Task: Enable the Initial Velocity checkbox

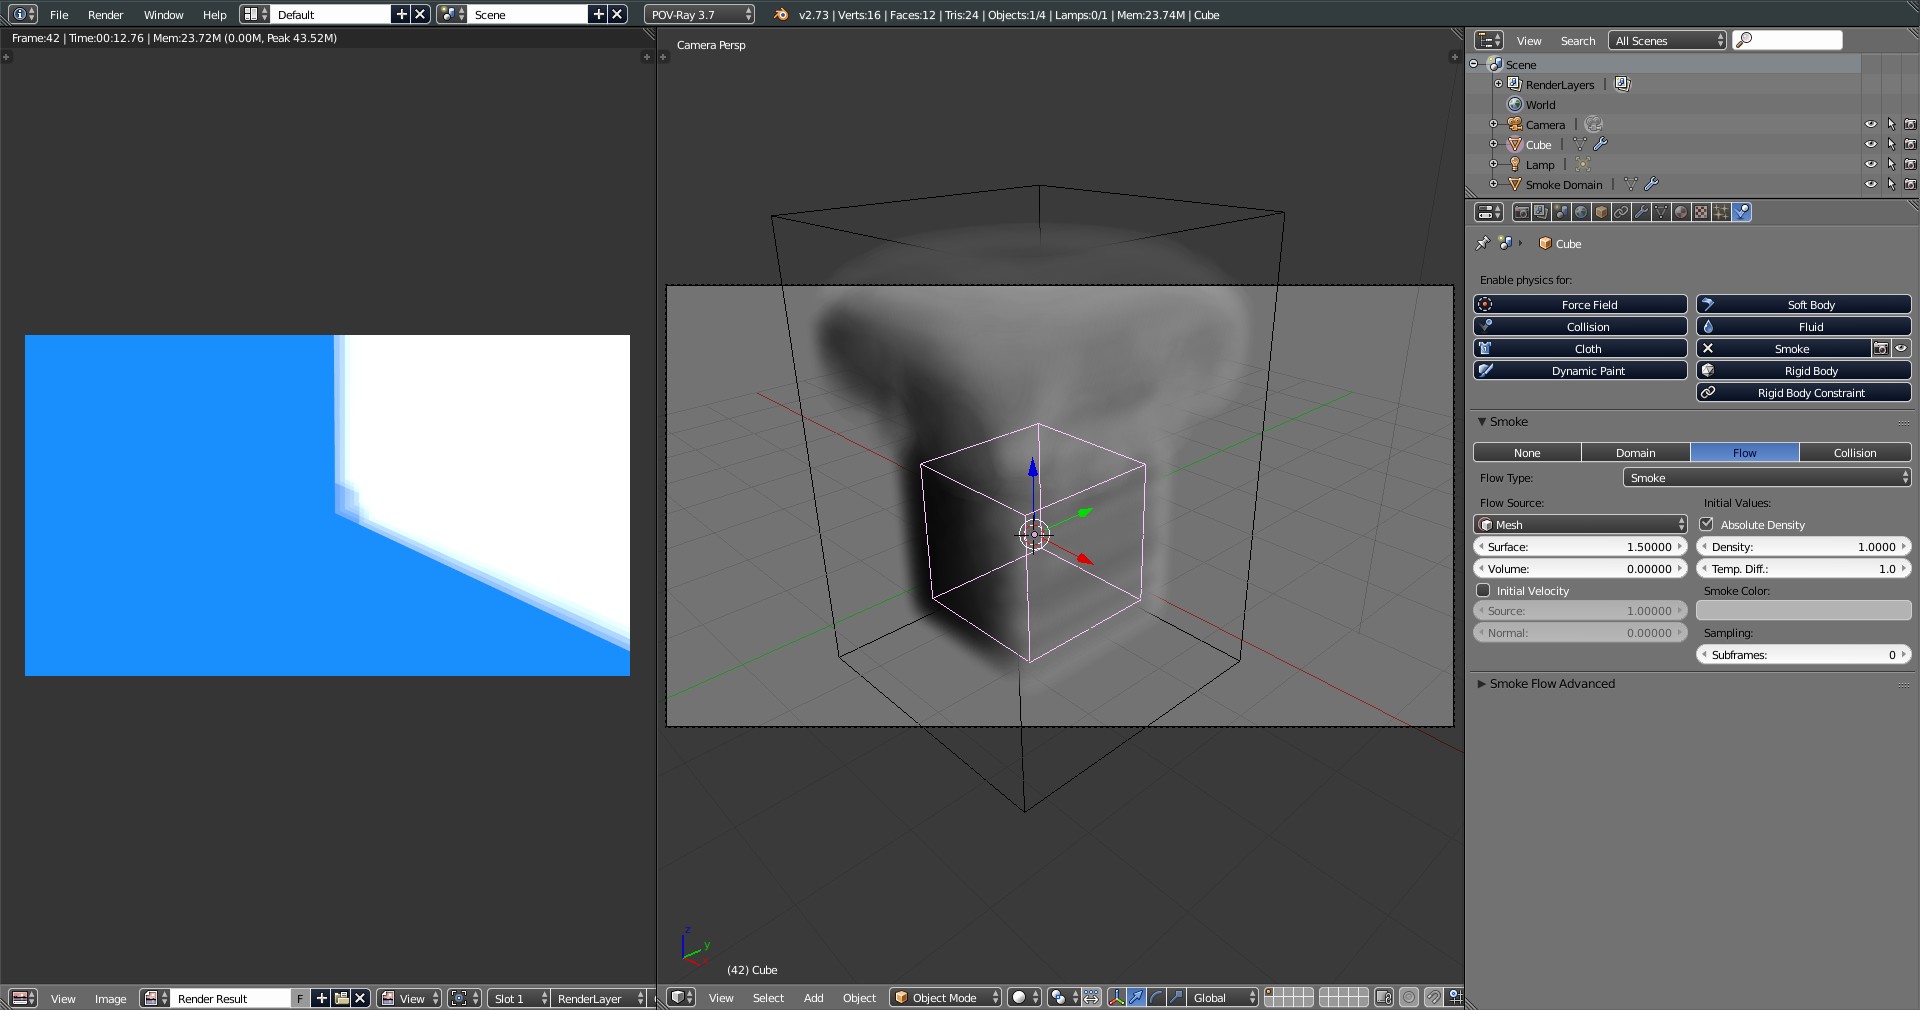Action: (1484, 591)
